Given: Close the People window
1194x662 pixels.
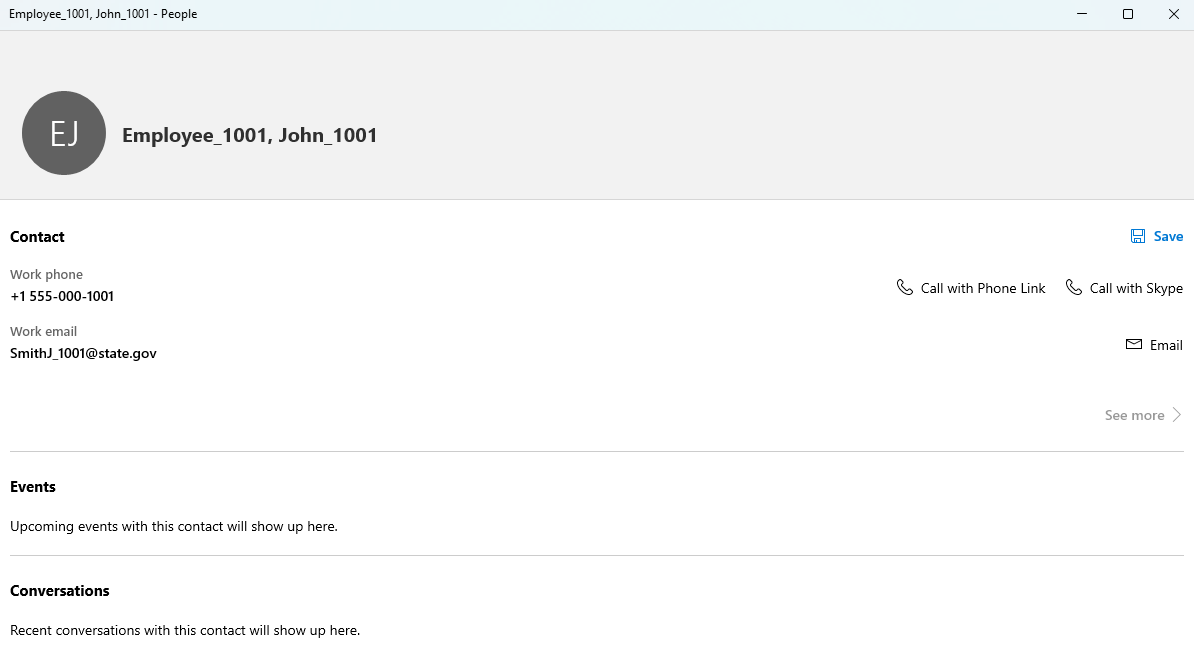Looking at the screenshot, I should tap(1173, 14).
